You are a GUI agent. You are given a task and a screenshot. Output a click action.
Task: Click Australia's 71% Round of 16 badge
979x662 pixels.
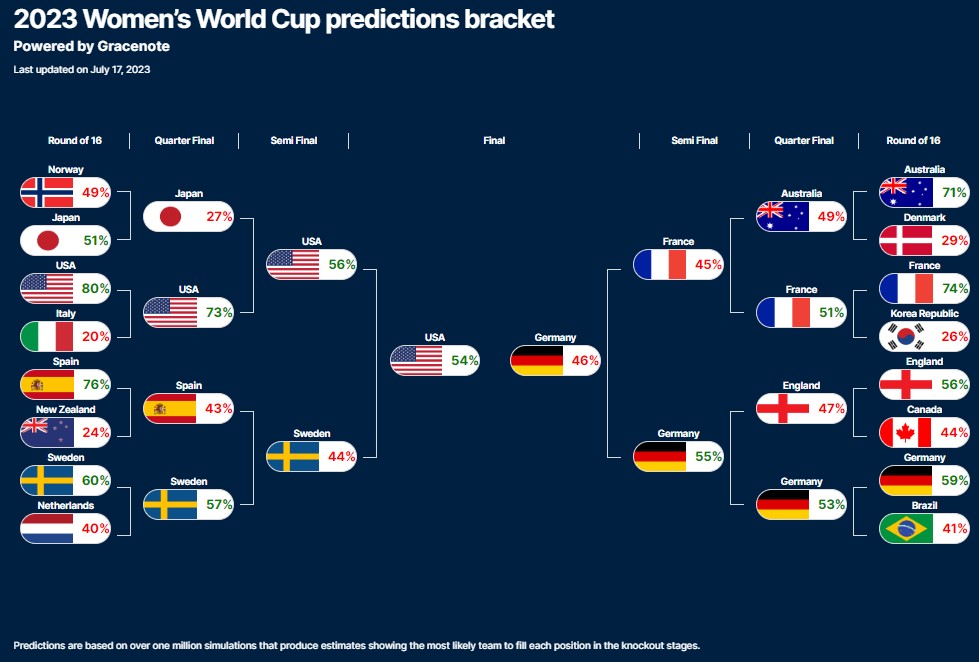click(x=925, y=192)
